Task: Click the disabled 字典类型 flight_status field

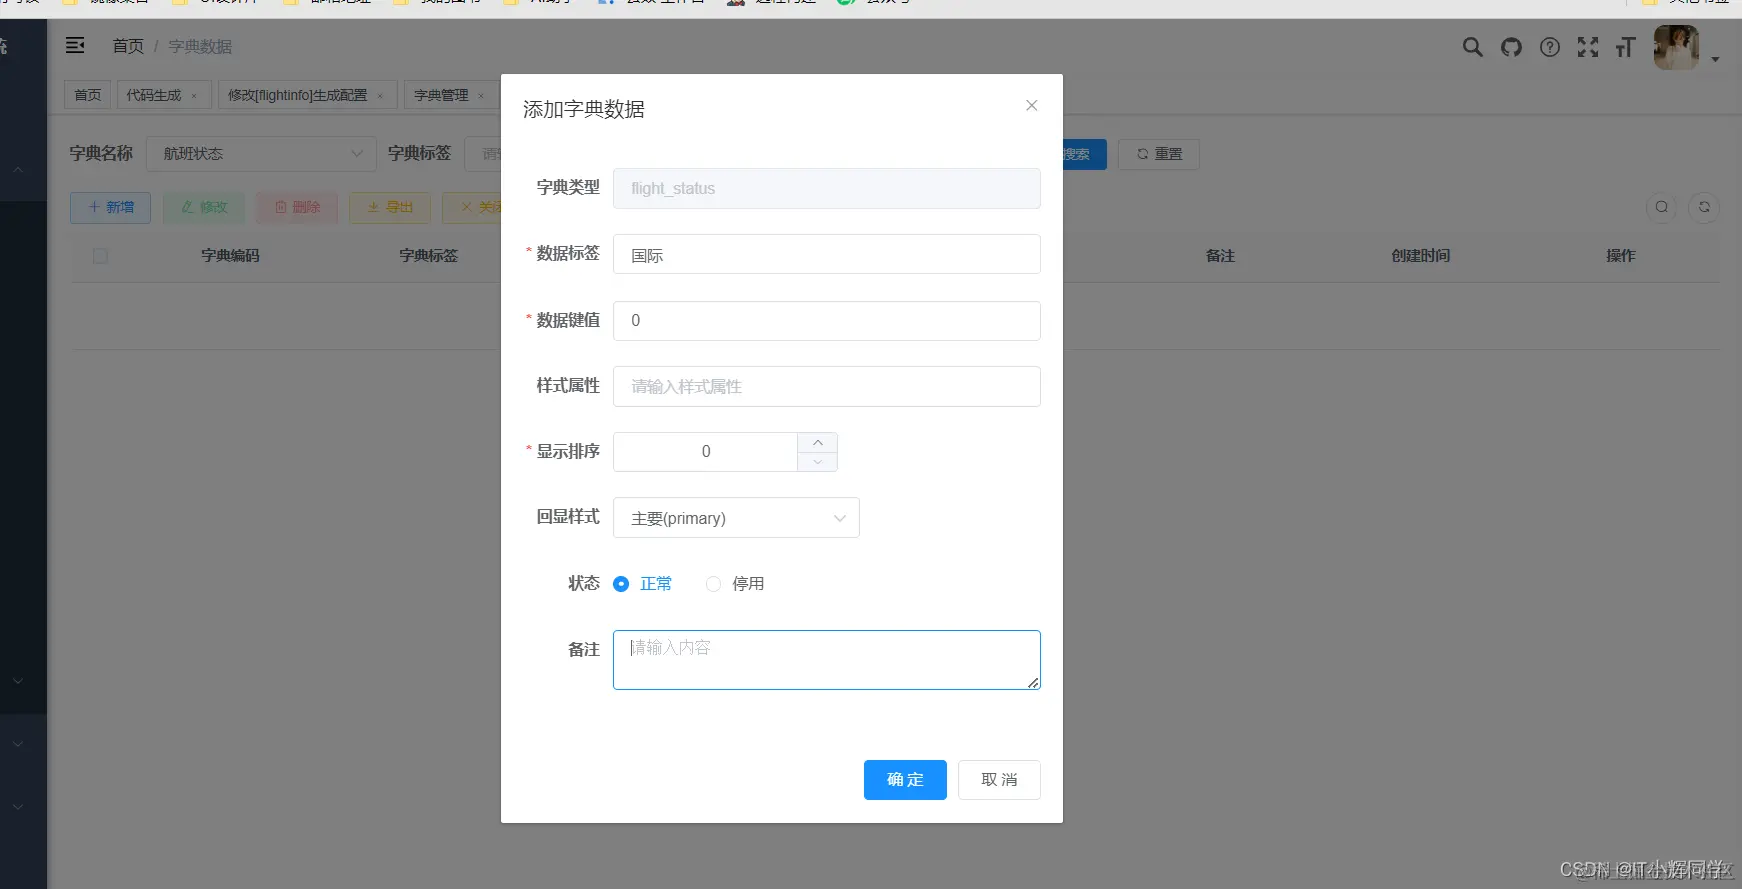Action: click(x=827, y=188)
